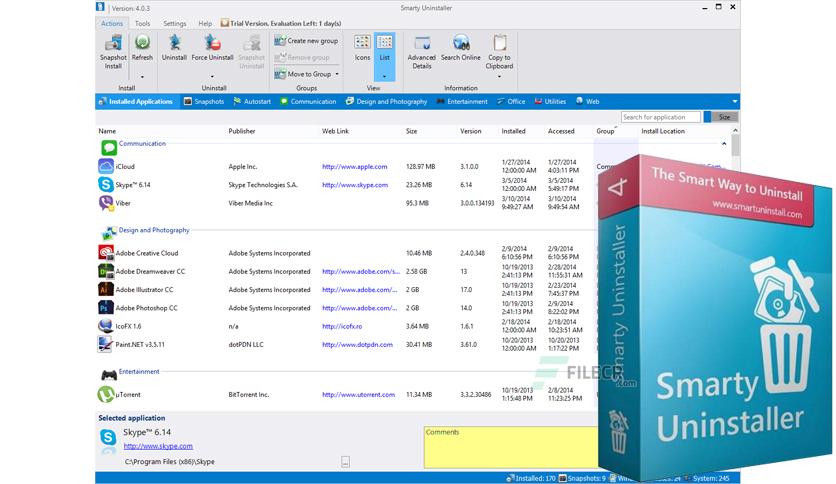The image size is (836, 484).
Task: Select the Adobe Photoshop CC icon
Action: 106,308
